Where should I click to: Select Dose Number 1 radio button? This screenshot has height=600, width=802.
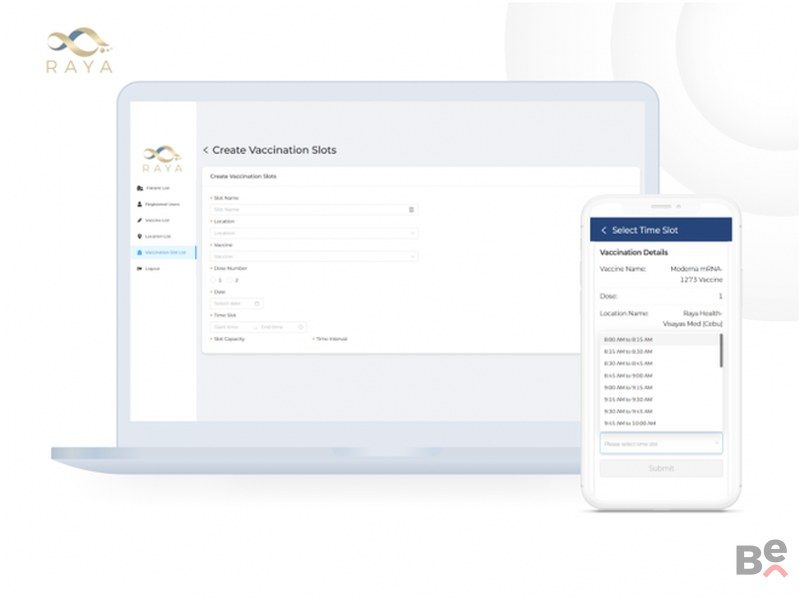[x=213, y=280]
